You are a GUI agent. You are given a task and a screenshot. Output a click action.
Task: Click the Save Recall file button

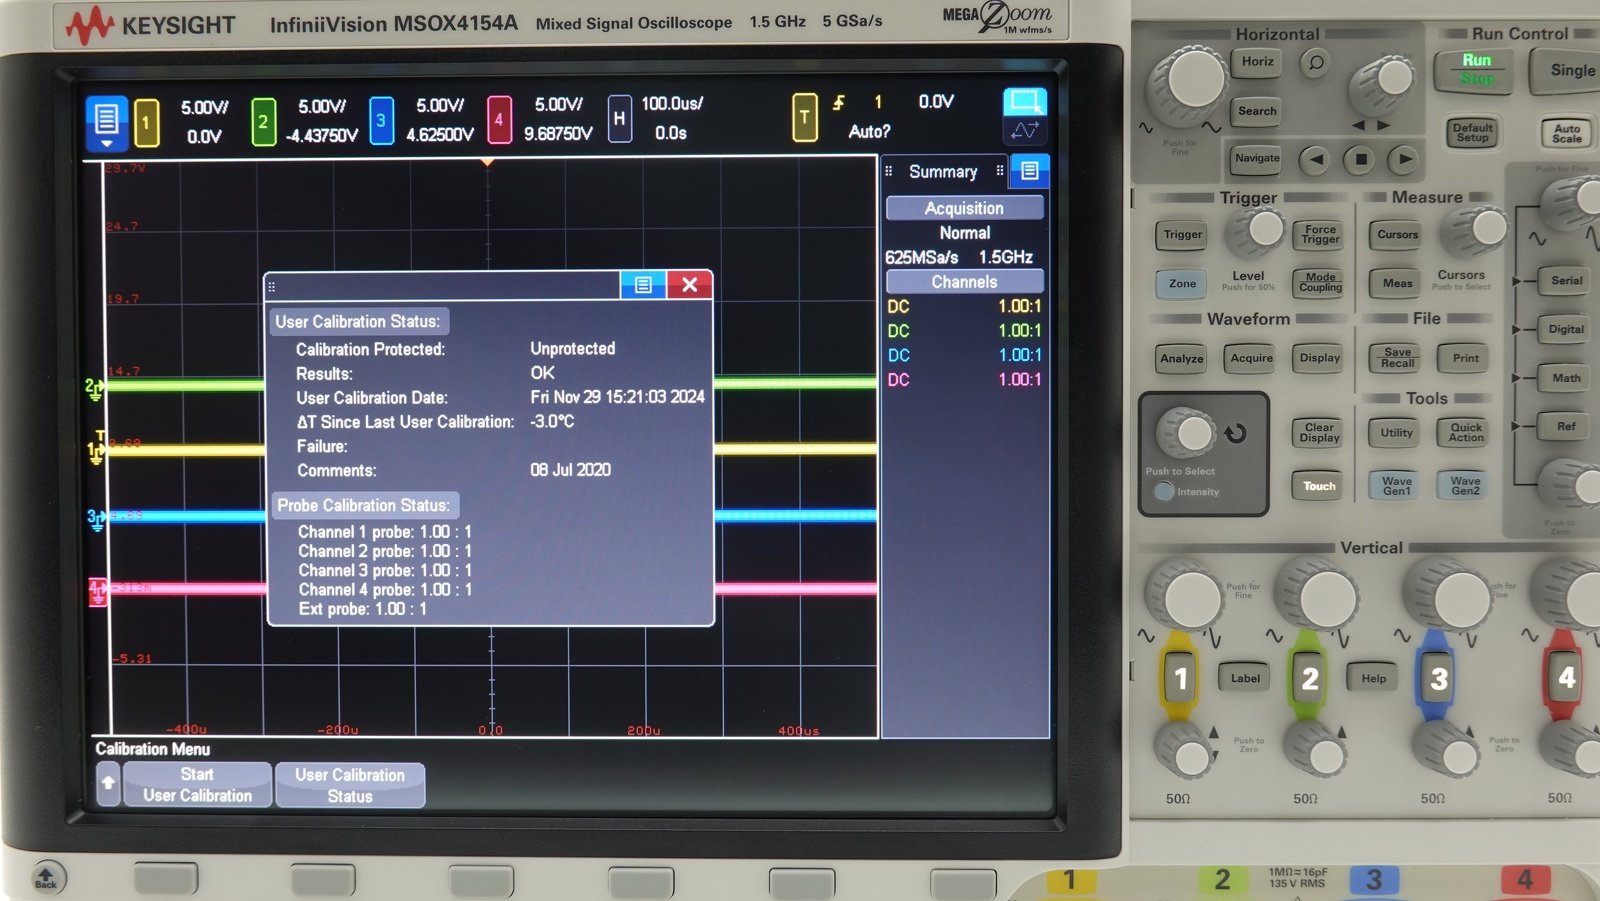[1397, 358]
